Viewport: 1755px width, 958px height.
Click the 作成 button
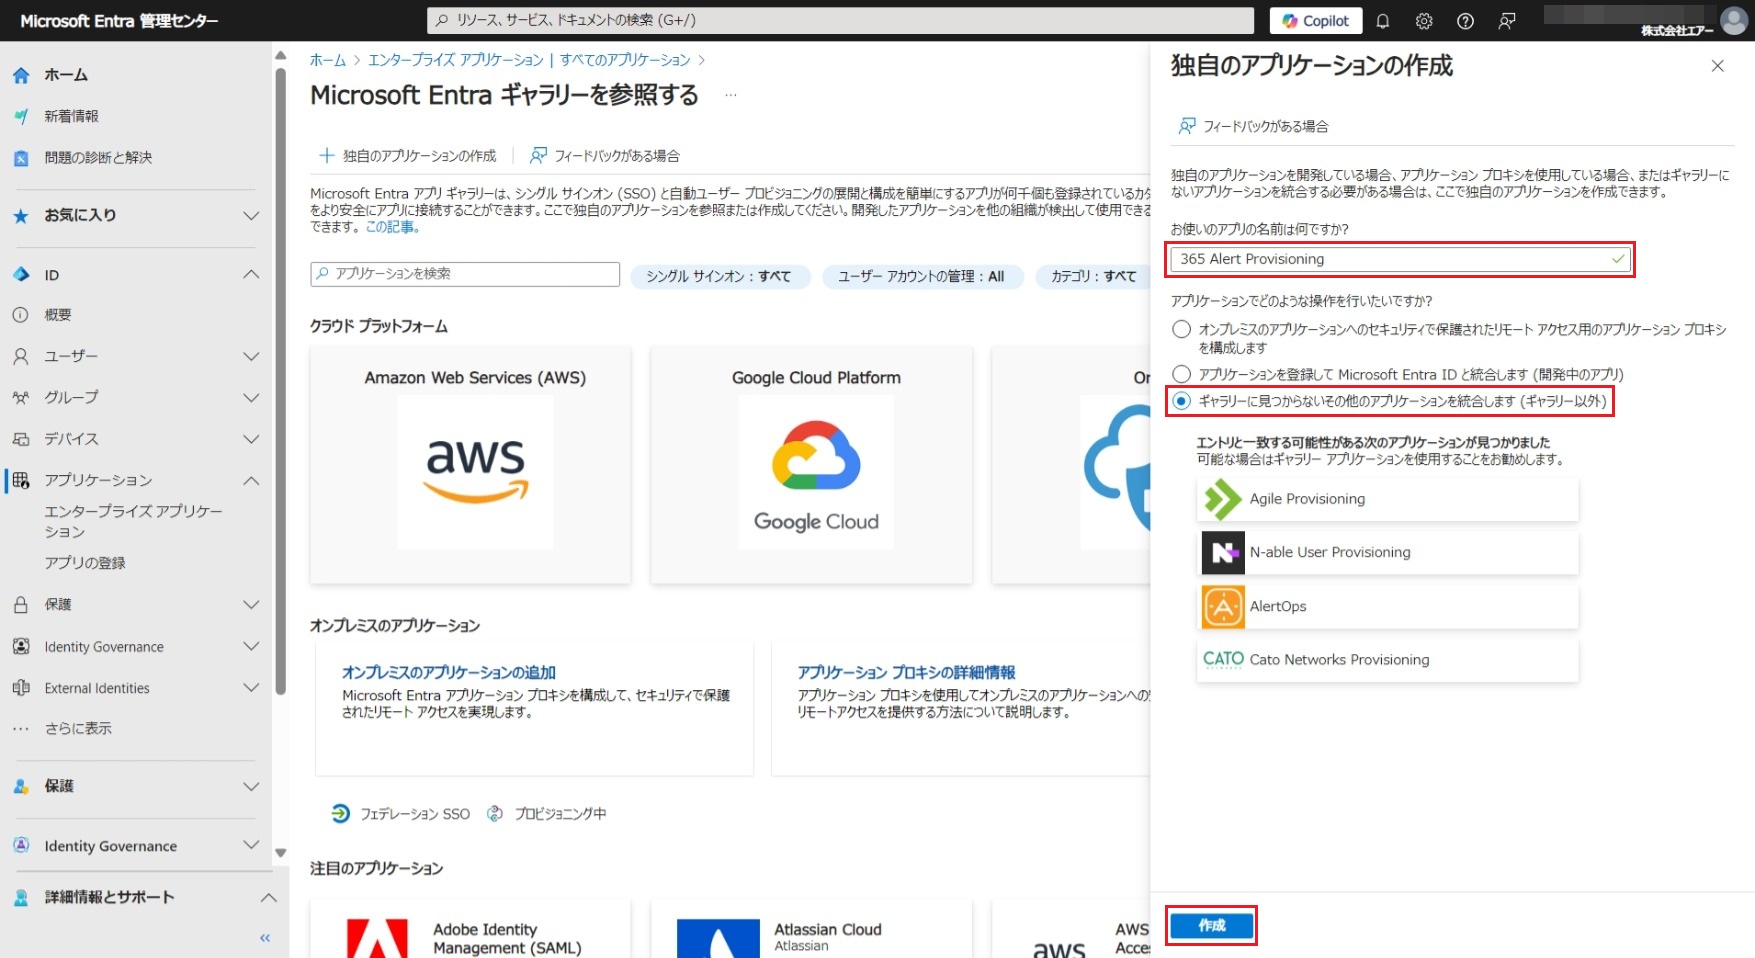pyautogui.click(x=1211, y=926)
